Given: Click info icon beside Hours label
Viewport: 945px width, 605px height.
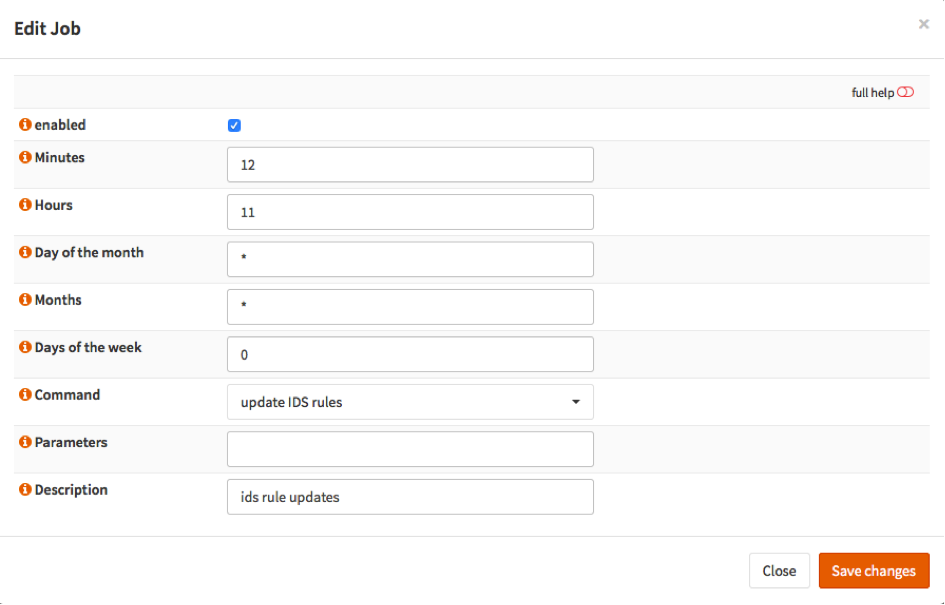Looking at the screenshot, I should (x=26, y=205).
